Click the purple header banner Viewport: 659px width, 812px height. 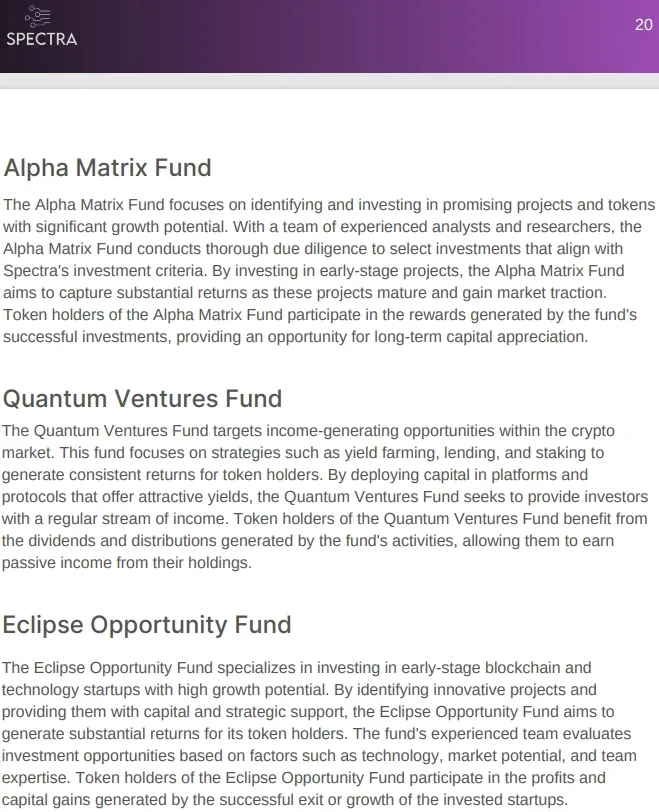pyautogui.click(x=329, y=36)
